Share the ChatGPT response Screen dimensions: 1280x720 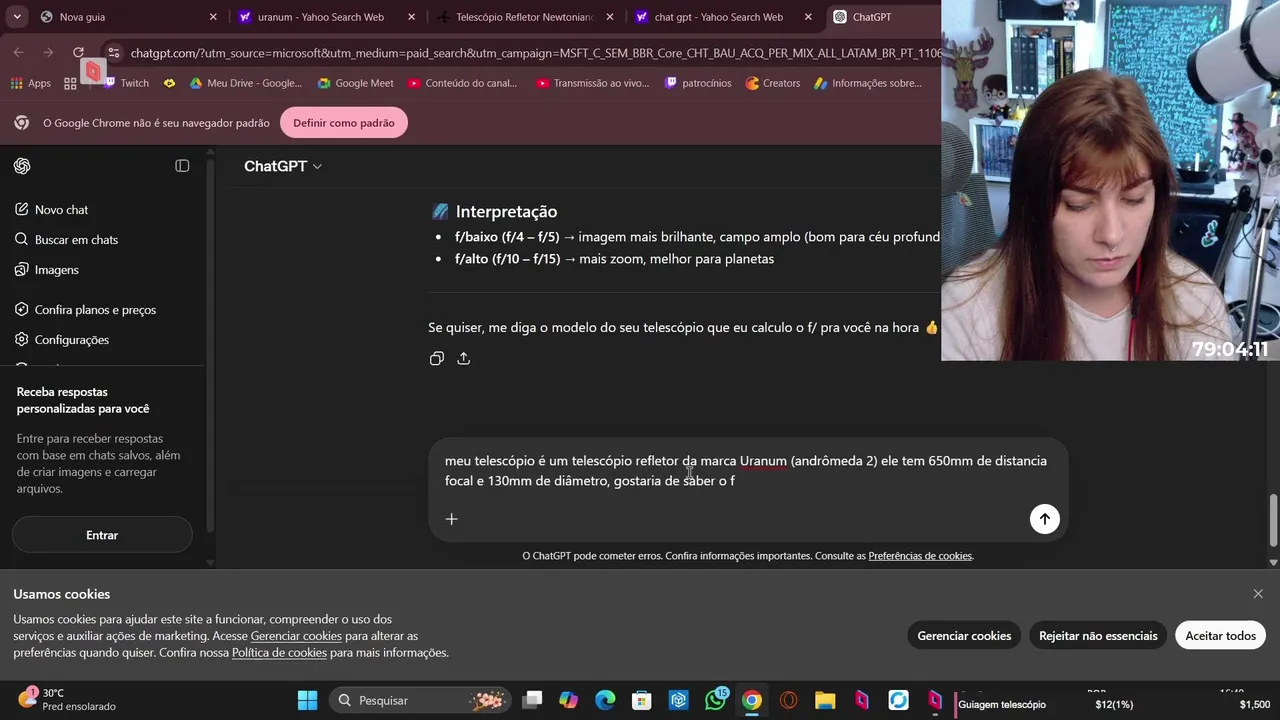[464, 358]
